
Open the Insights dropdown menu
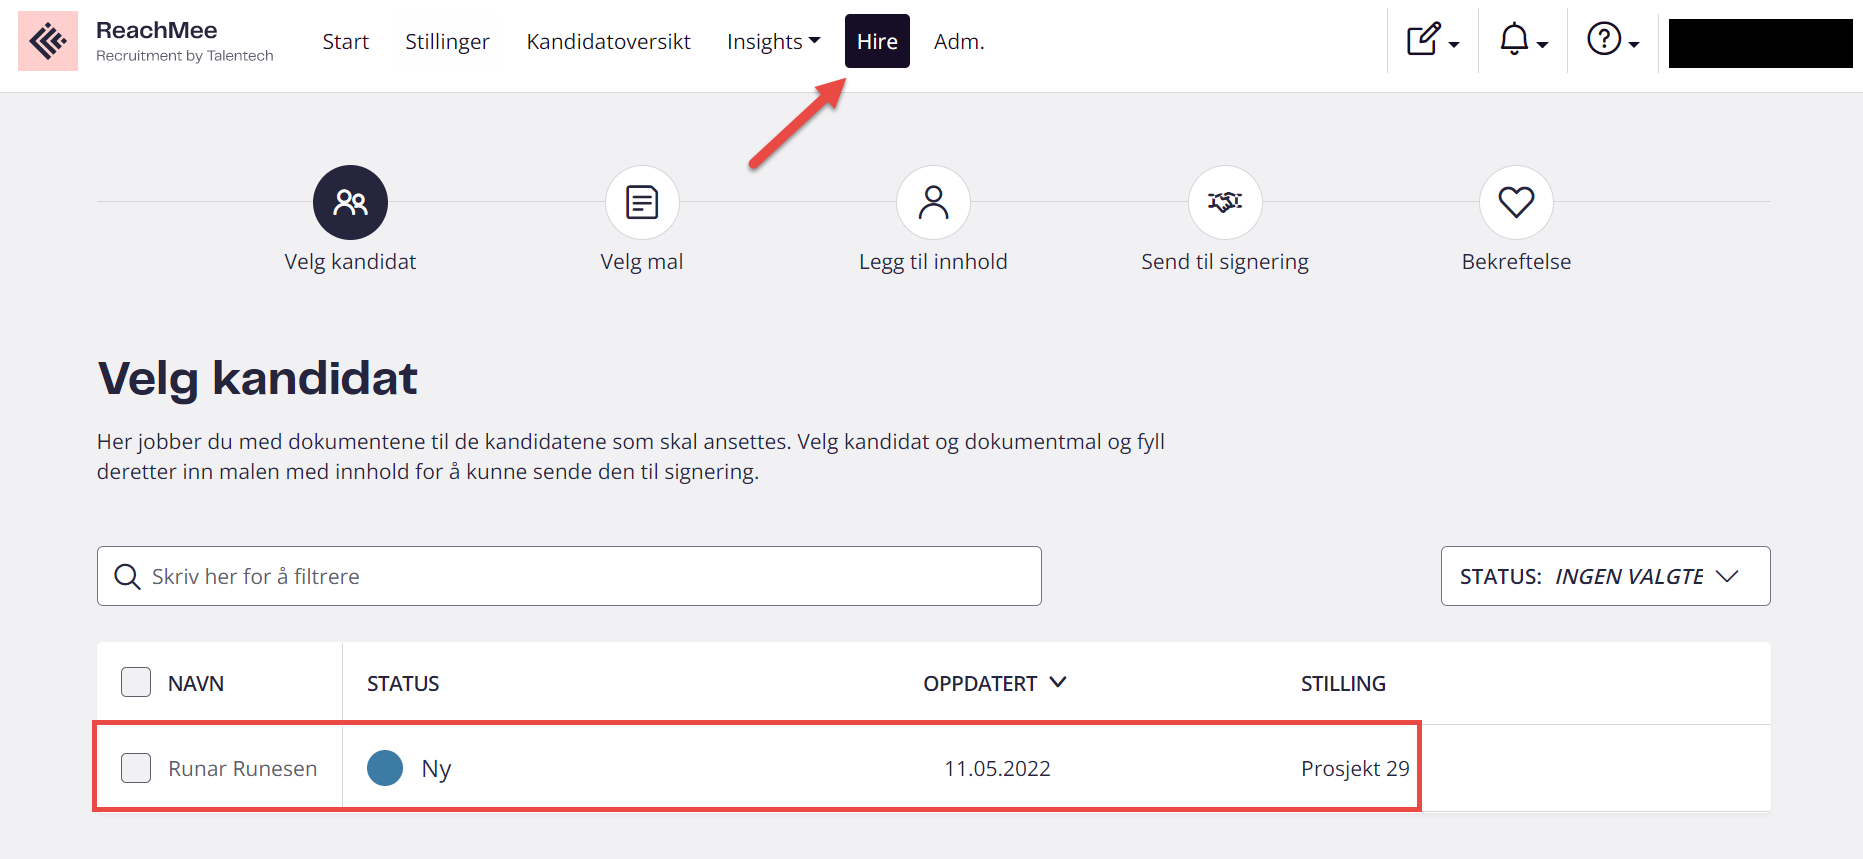click(773, 41)
